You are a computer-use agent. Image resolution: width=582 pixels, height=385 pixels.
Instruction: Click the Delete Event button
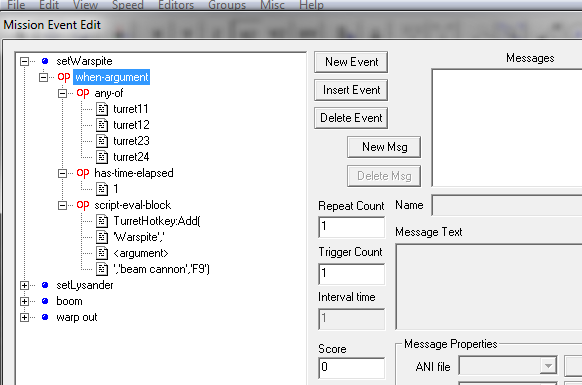pyautogui.click(x=351, y=118)
